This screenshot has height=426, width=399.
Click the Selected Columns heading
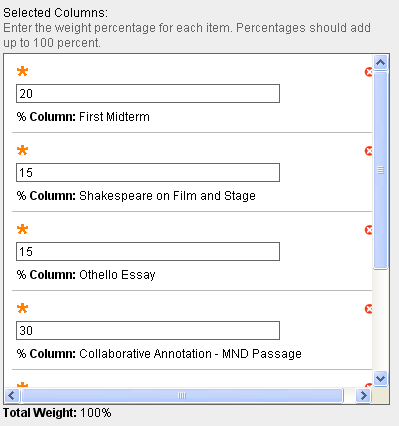tap(56, 13)
